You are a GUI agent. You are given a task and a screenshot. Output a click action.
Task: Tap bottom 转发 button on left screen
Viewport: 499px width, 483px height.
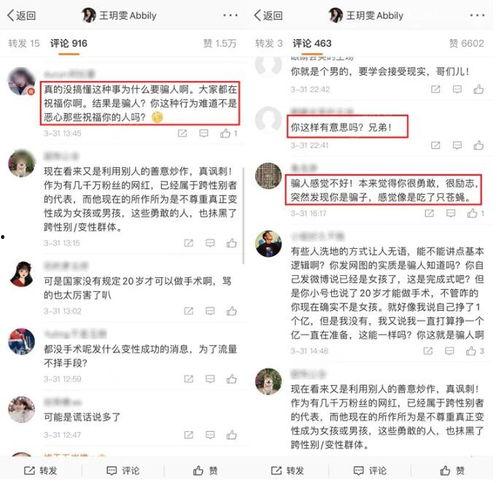tap(40, 471)
